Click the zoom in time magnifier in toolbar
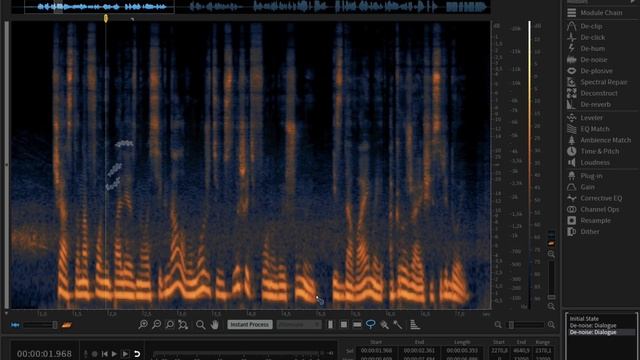This screenshot has width=640, height=360. [x=143, y=324]
